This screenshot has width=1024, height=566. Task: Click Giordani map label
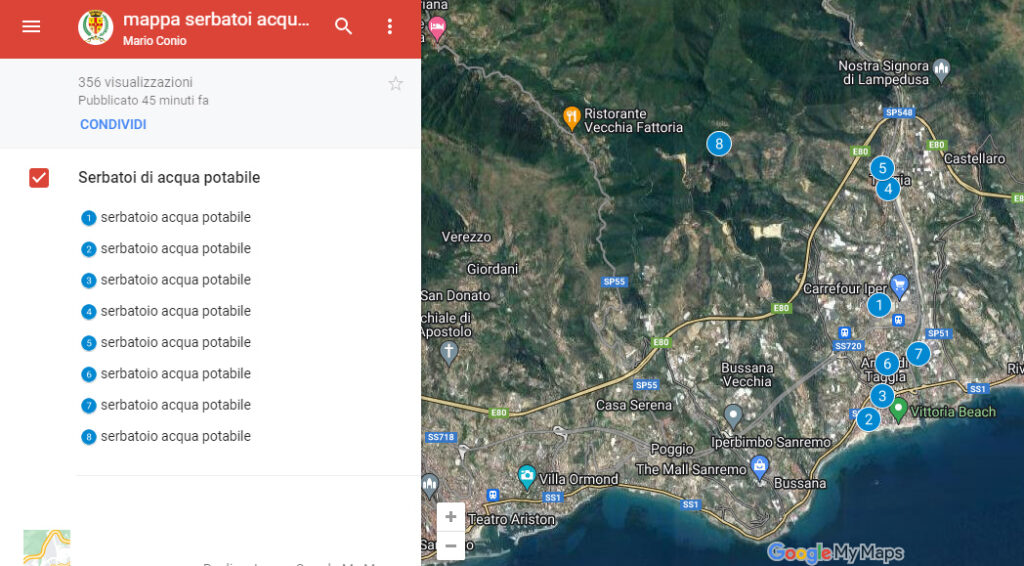(x=492, y=269)
